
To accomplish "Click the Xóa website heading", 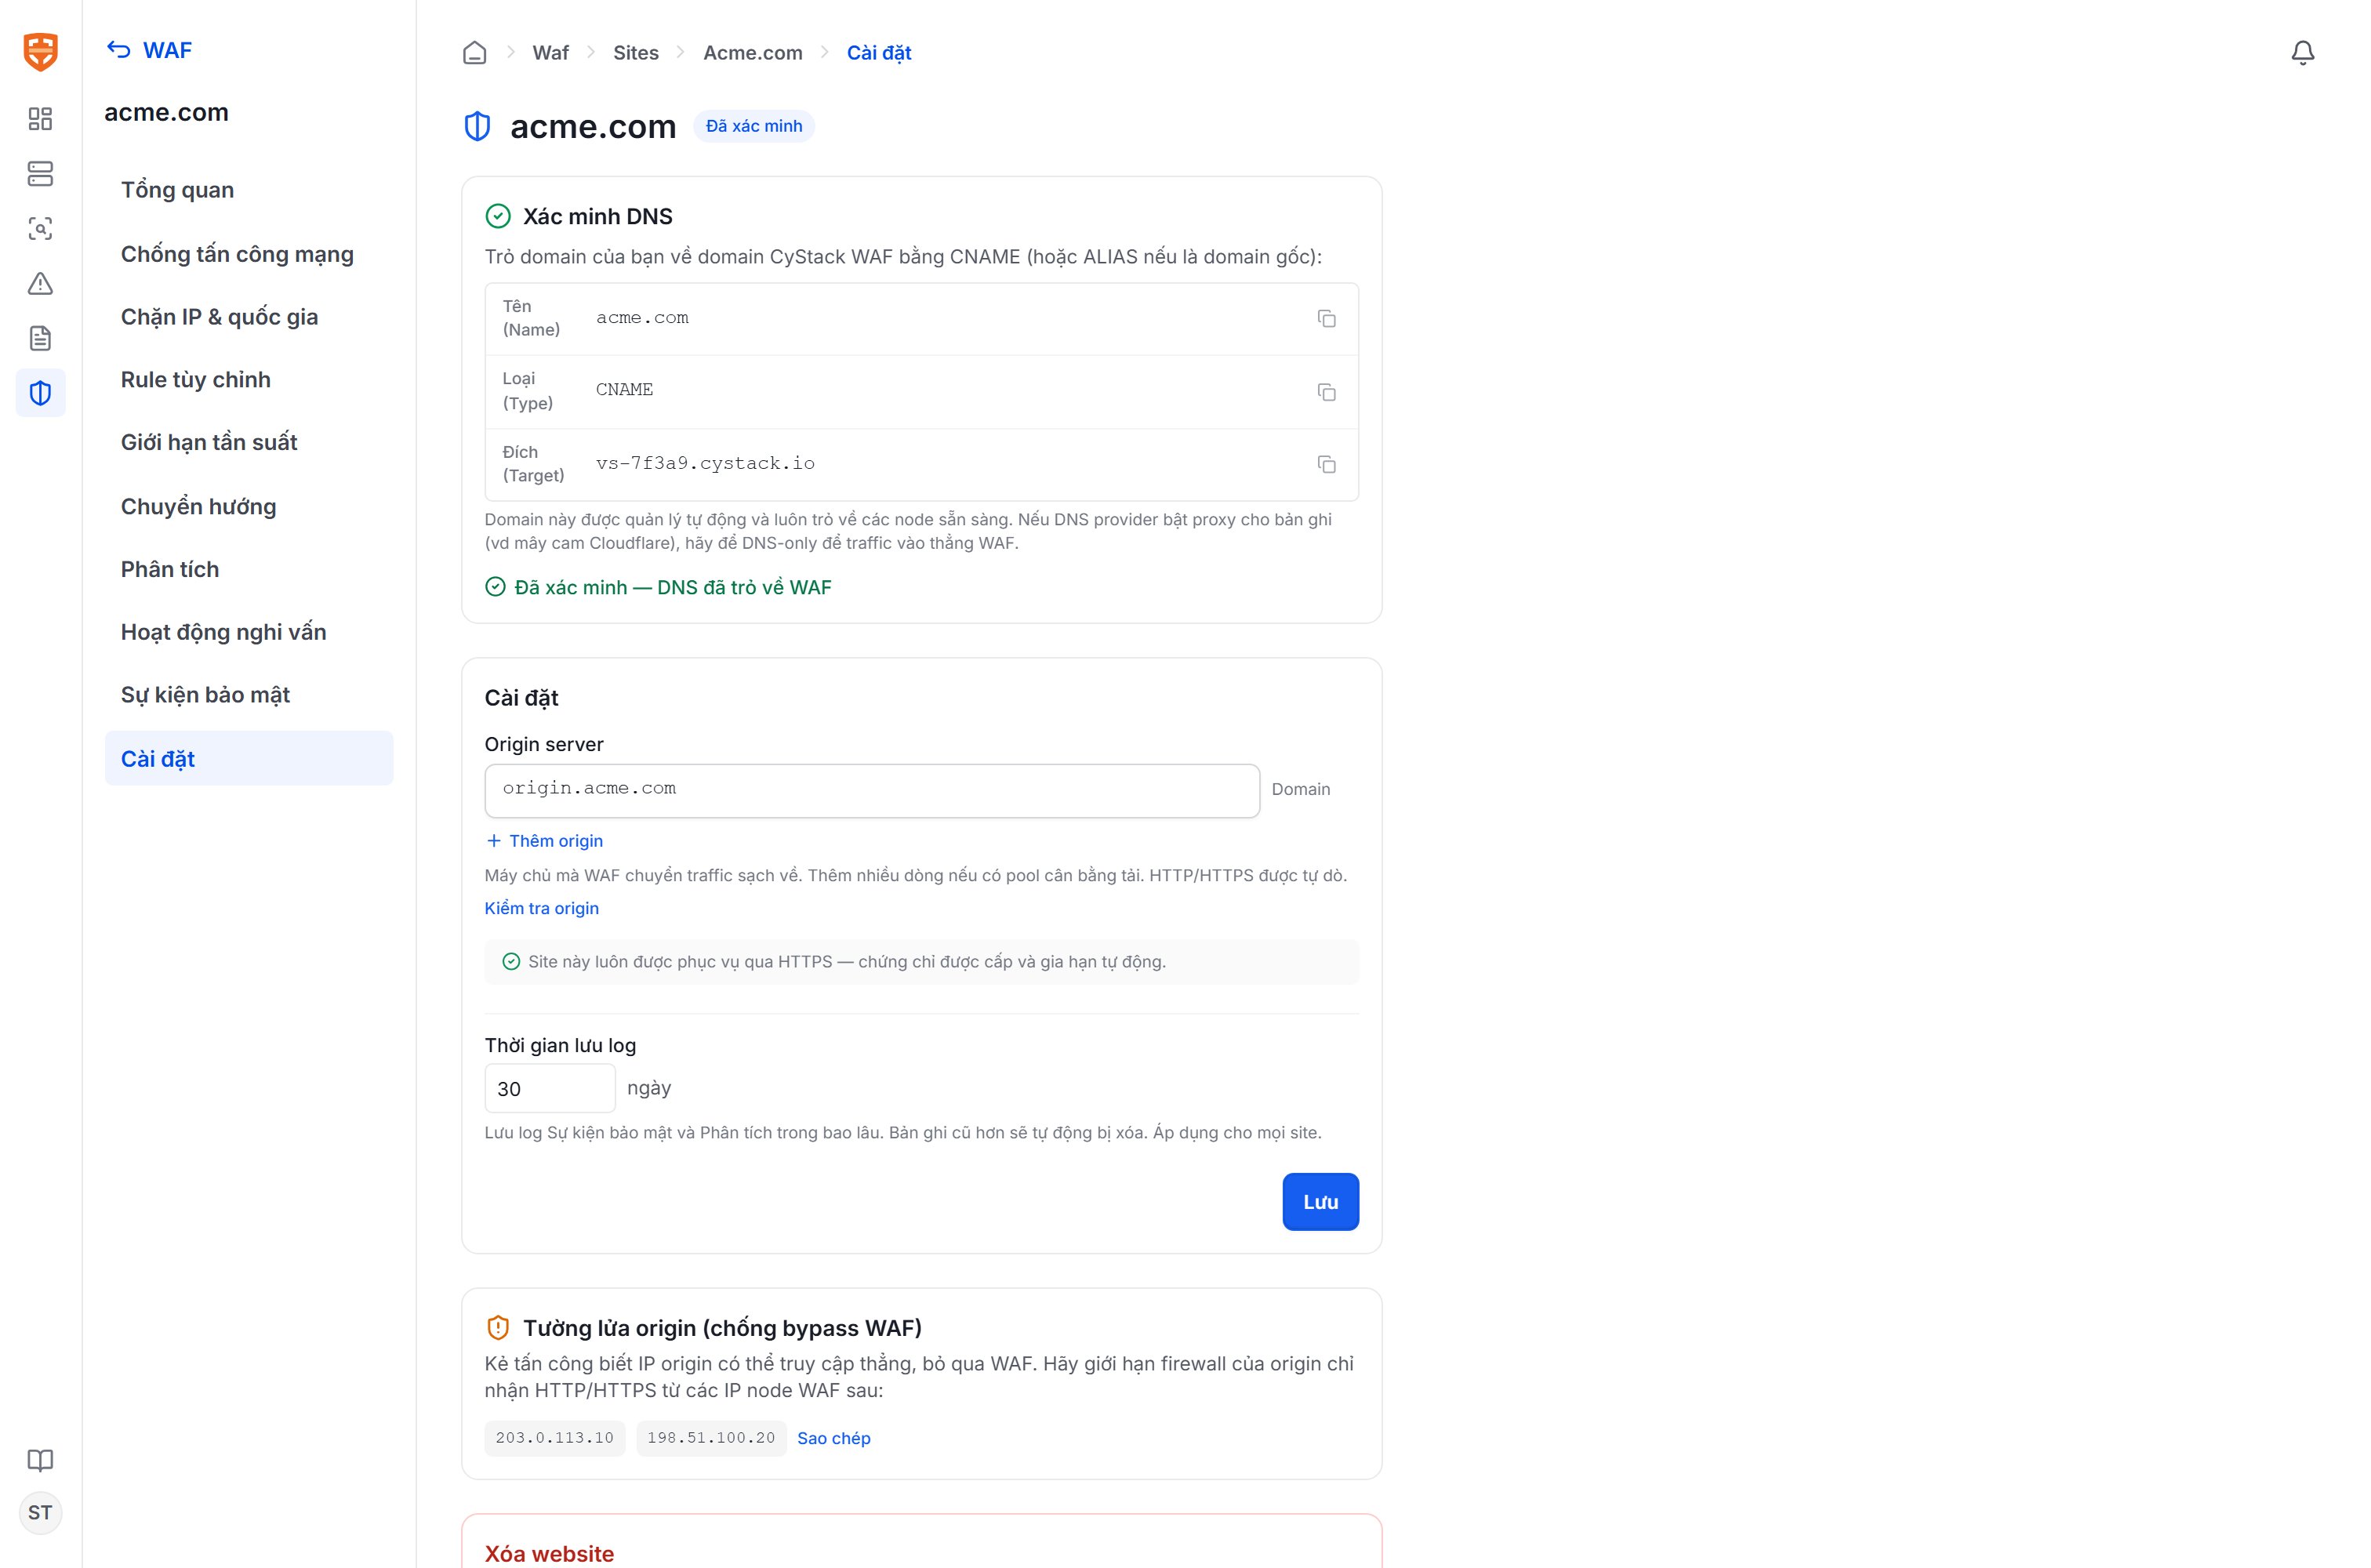I will (549, 1553).
